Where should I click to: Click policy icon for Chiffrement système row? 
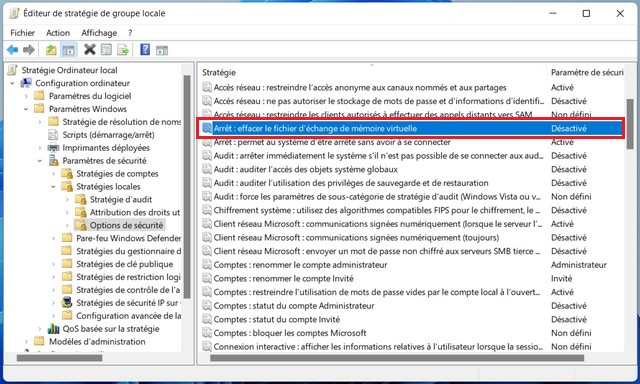pyautogui.click(x=207, y=210)
